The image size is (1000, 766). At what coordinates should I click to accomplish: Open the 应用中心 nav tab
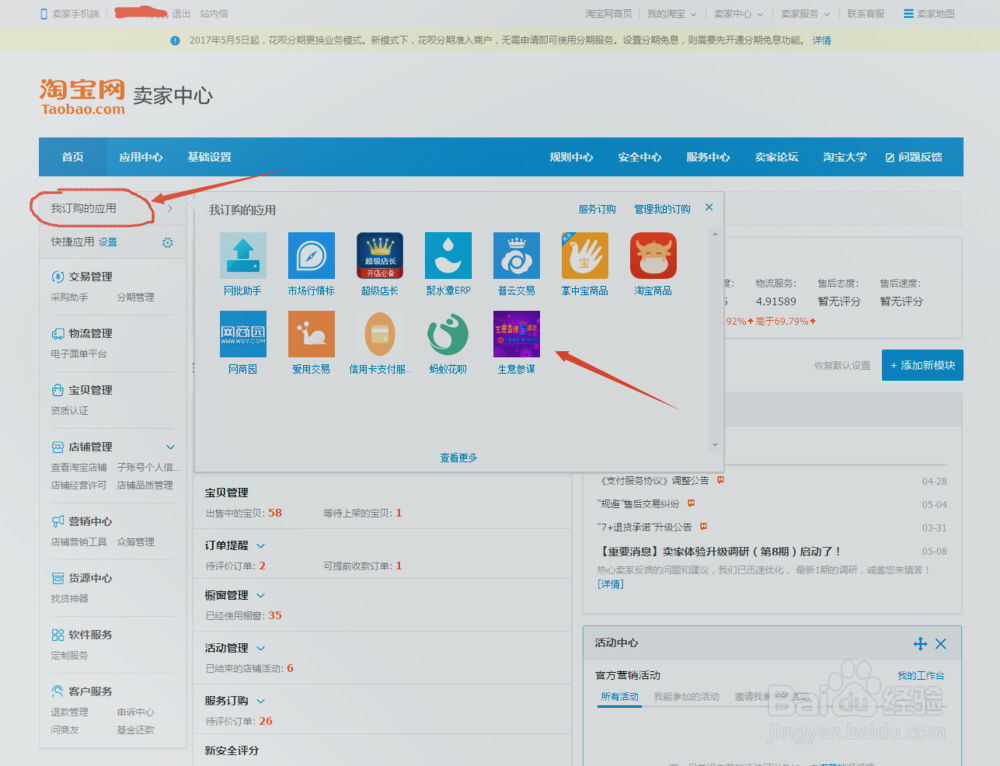click(141, 157)
